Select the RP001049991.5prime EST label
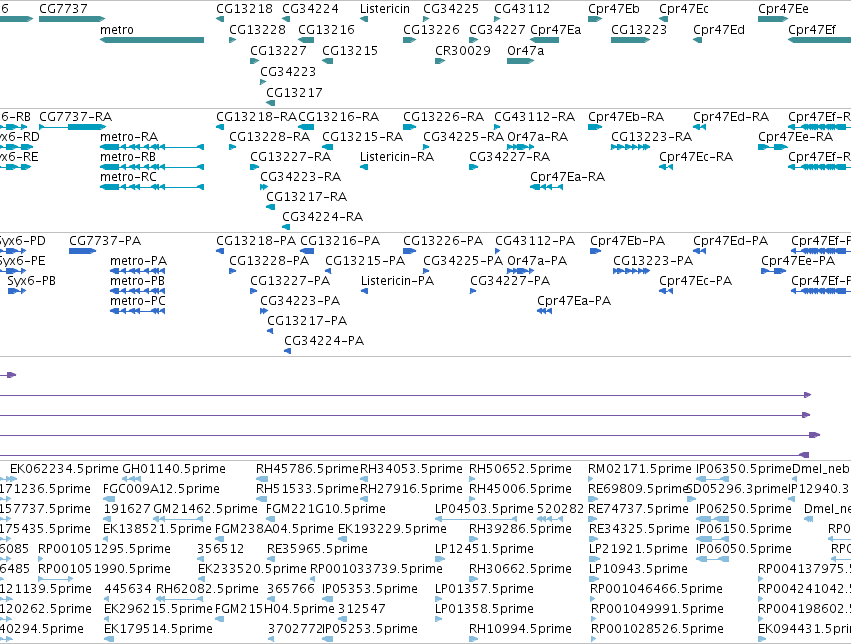Image resolution: width=851 pixels, height=644 pixels. point(657,609)
